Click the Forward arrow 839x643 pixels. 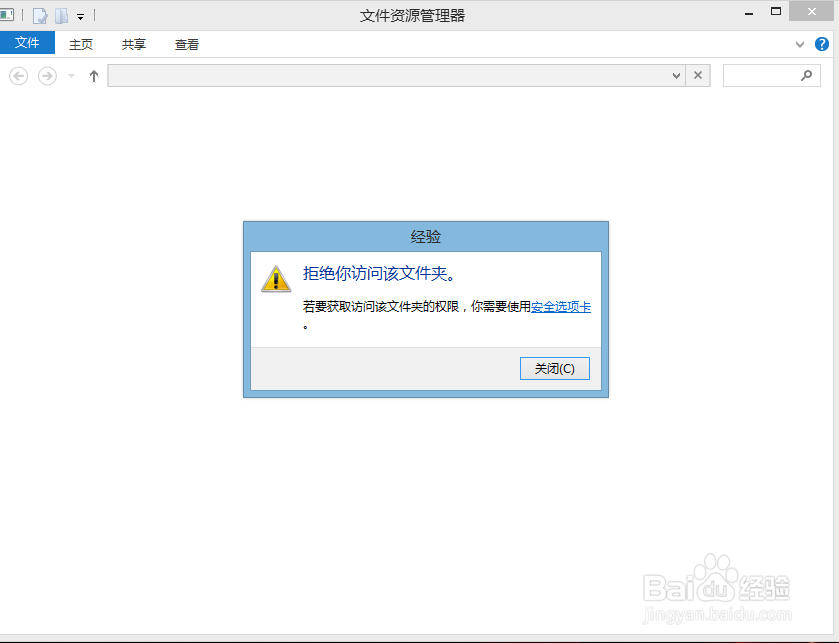click(46, 75)
